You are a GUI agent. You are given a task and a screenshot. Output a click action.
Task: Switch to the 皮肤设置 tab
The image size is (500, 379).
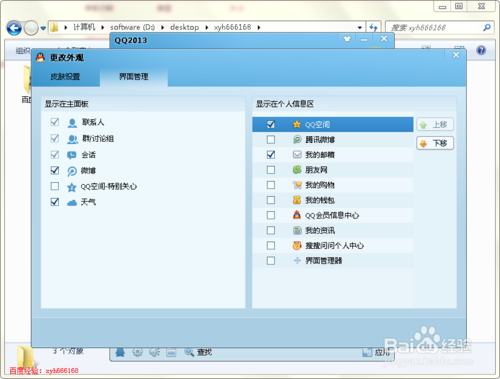coord(65,77)
